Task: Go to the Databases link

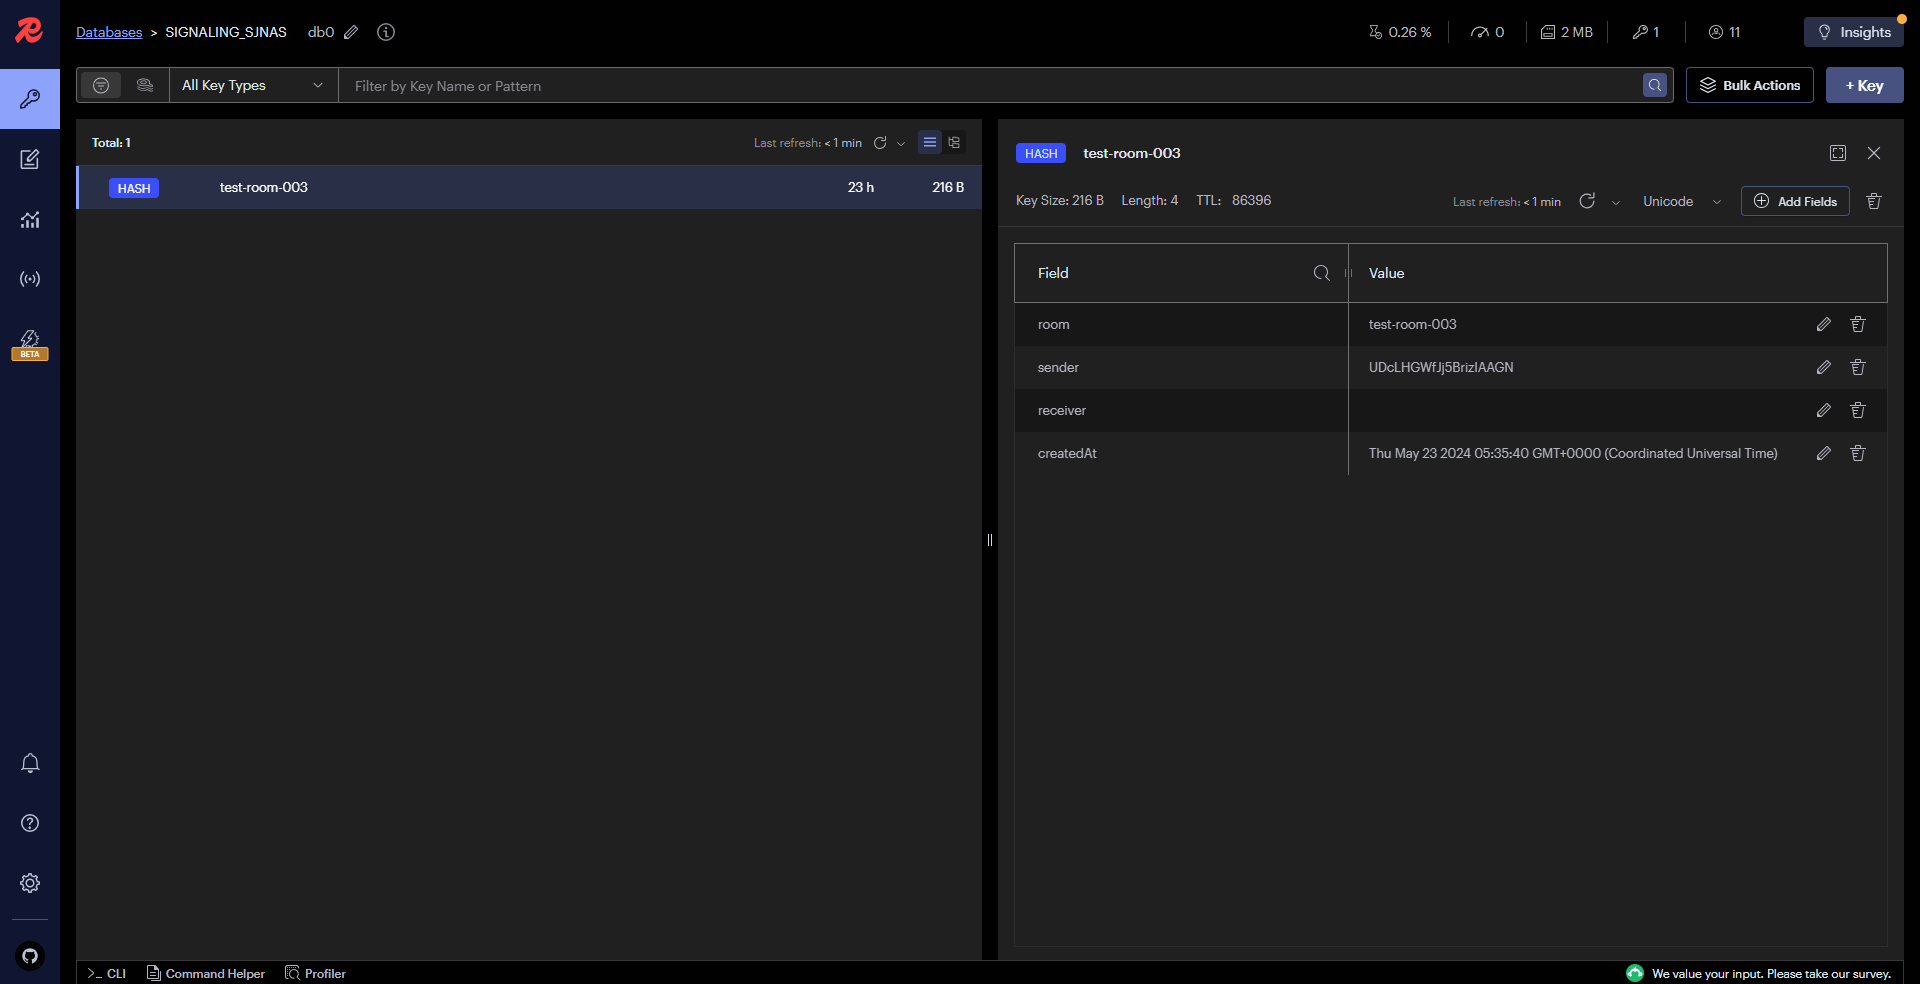Action: pos(109,32)
